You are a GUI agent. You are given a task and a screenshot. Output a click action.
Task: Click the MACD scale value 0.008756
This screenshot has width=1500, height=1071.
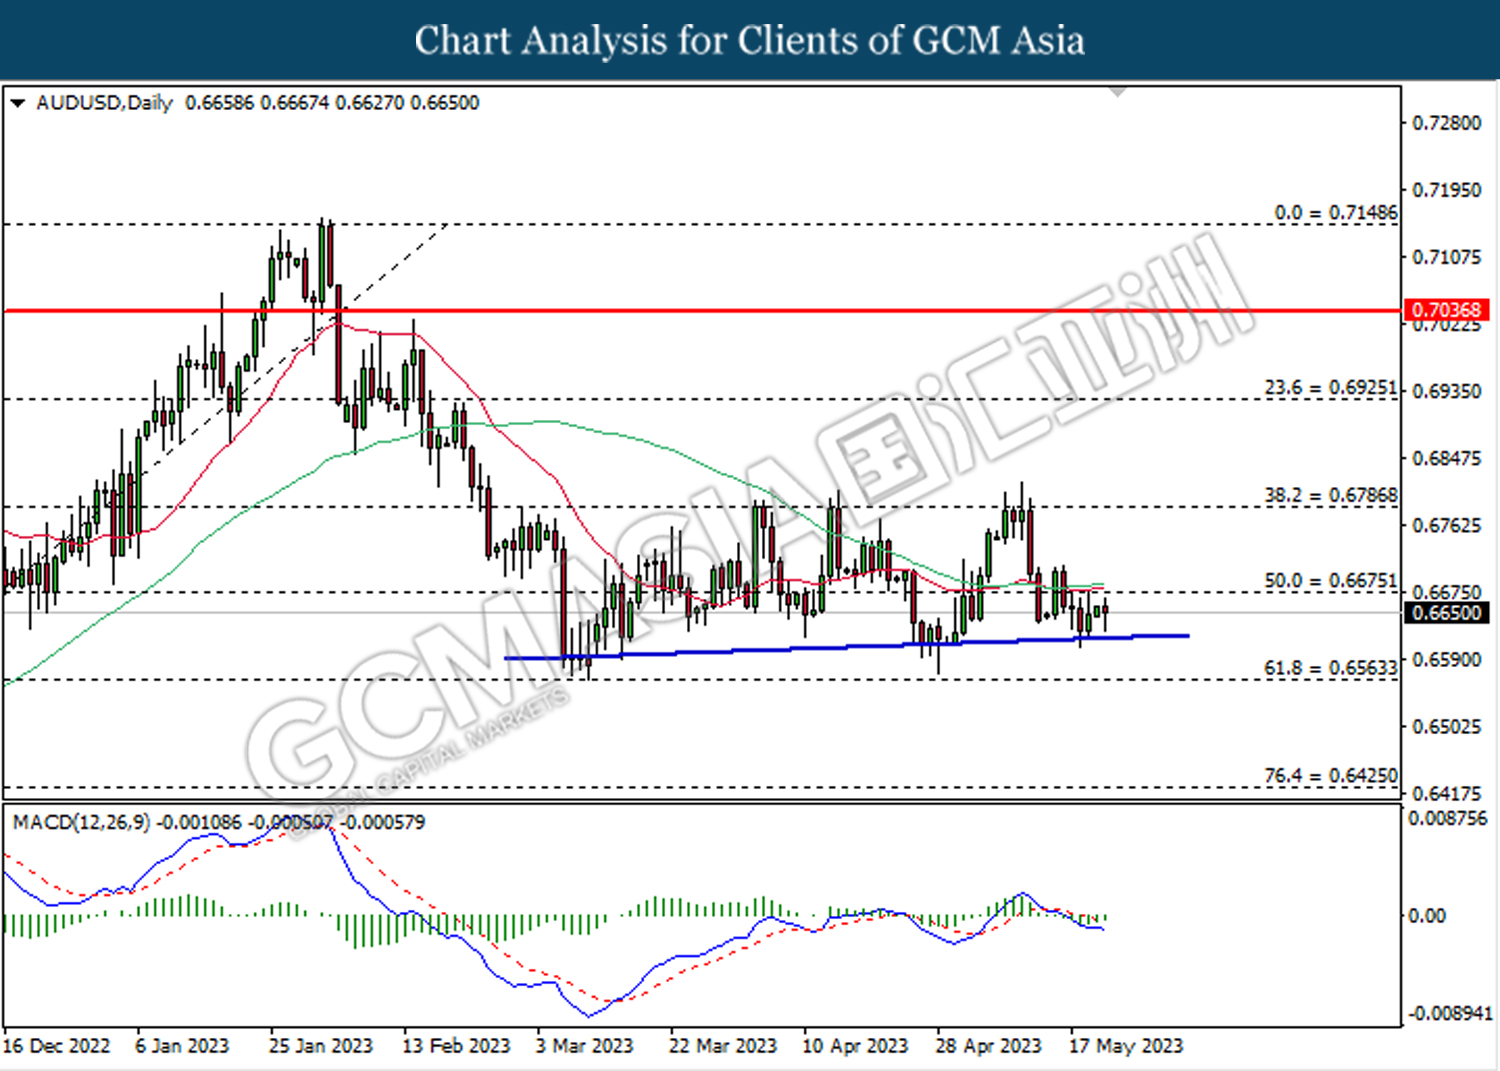point(1447,818)
